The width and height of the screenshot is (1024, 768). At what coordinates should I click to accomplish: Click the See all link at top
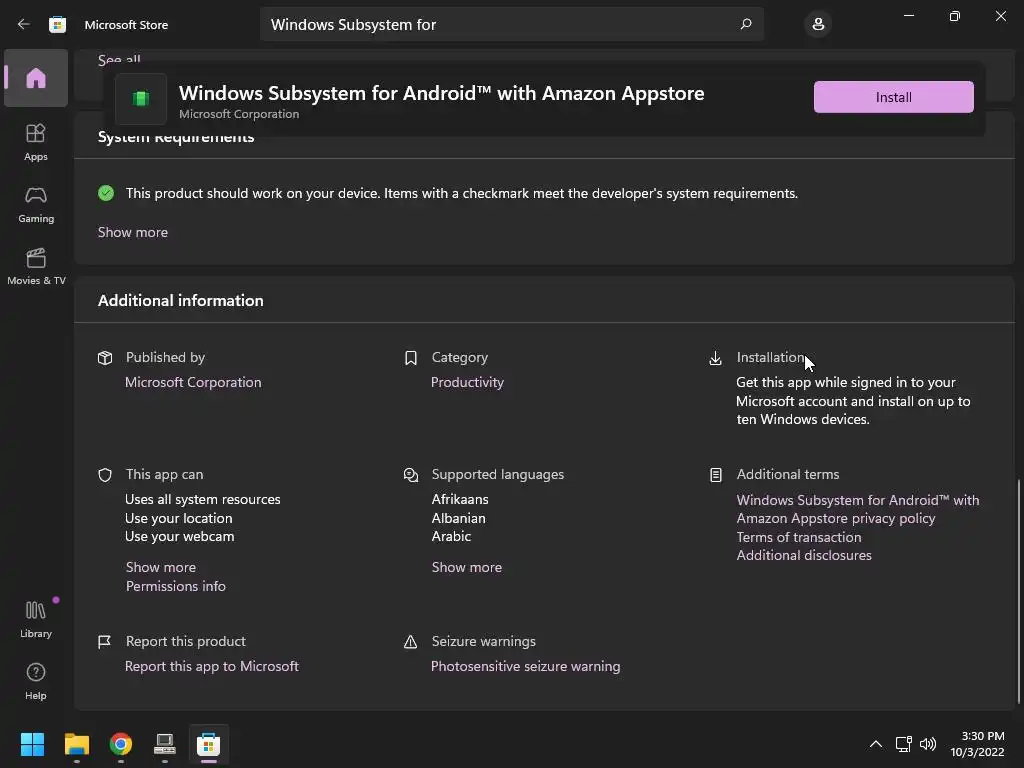(x=119, y=60)
